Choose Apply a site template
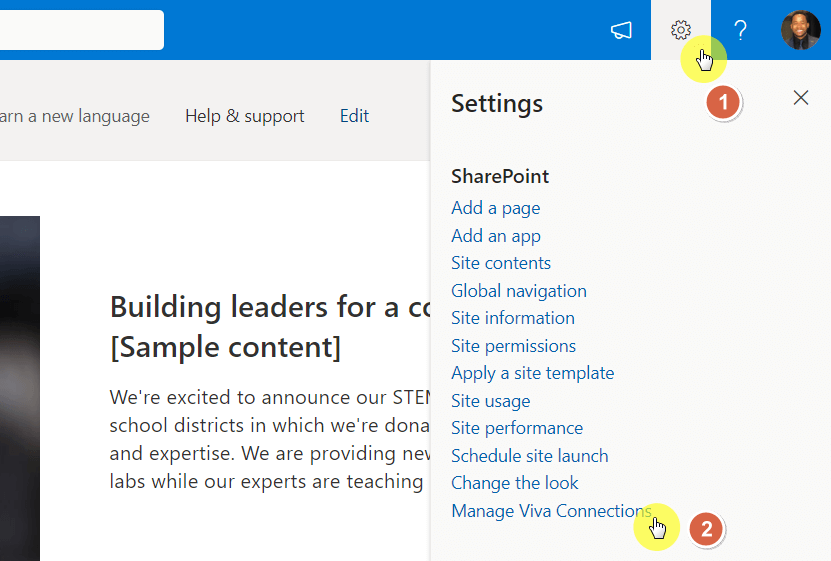The height and width of the screenshot is (561, 831). [x=533, y=373]
